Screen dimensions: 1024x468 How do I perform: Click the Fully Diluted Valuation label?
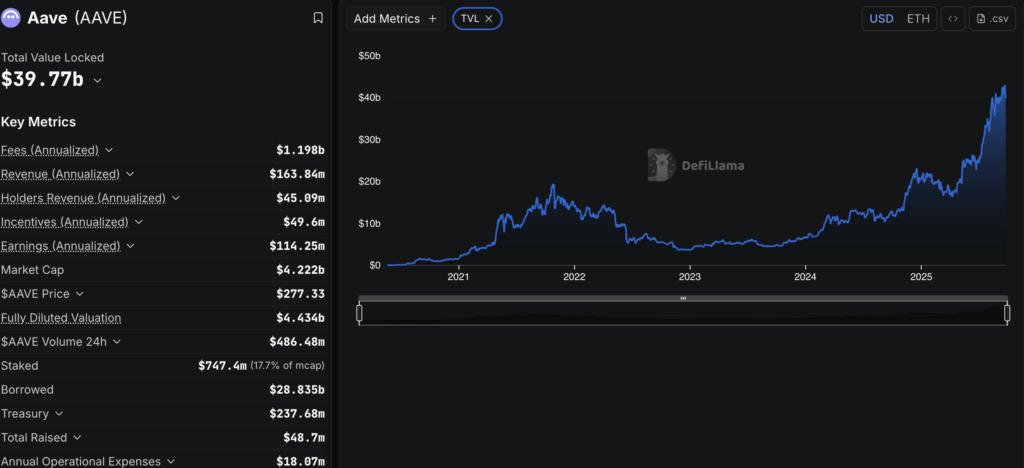pyautogui.click(x=61, y=318)
